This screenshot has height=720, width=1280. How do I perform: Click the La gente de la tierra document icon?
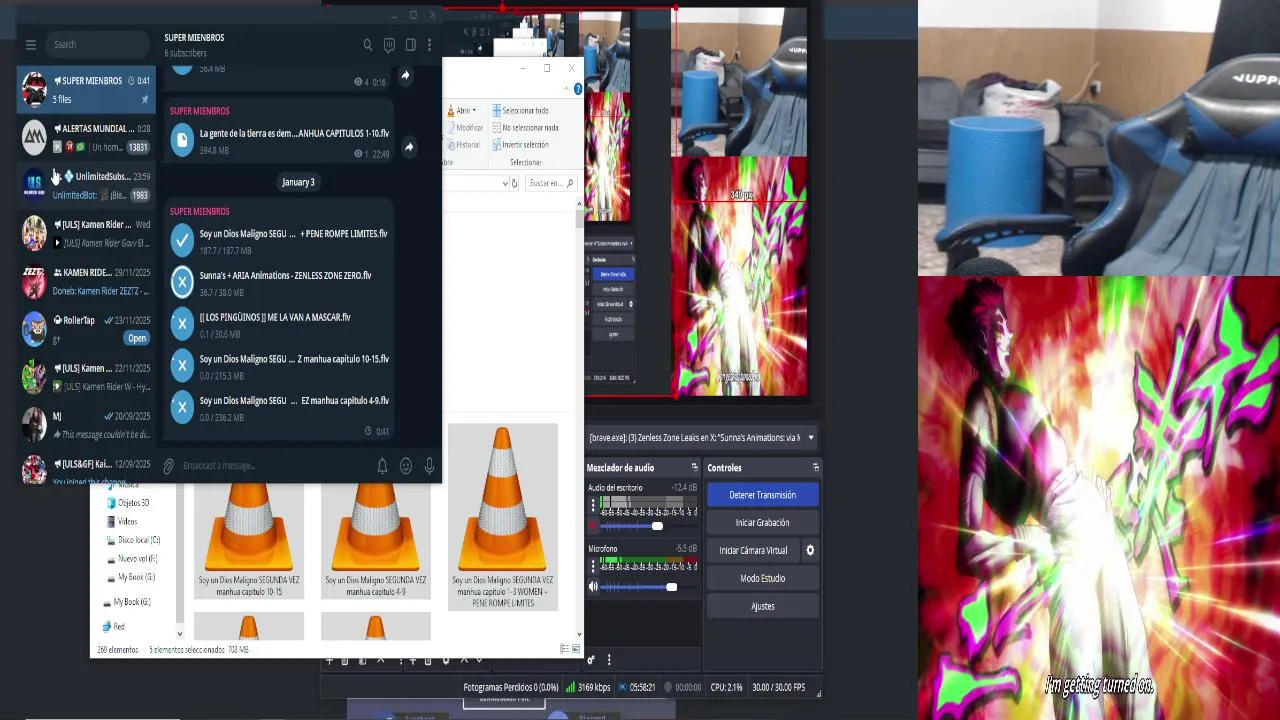[182, 141]
